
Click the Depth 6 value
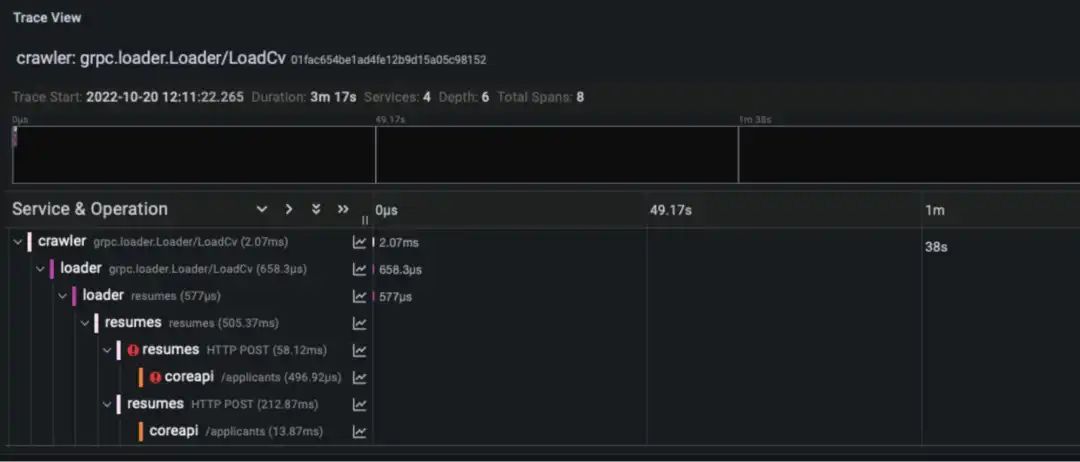tap(485, 97)
